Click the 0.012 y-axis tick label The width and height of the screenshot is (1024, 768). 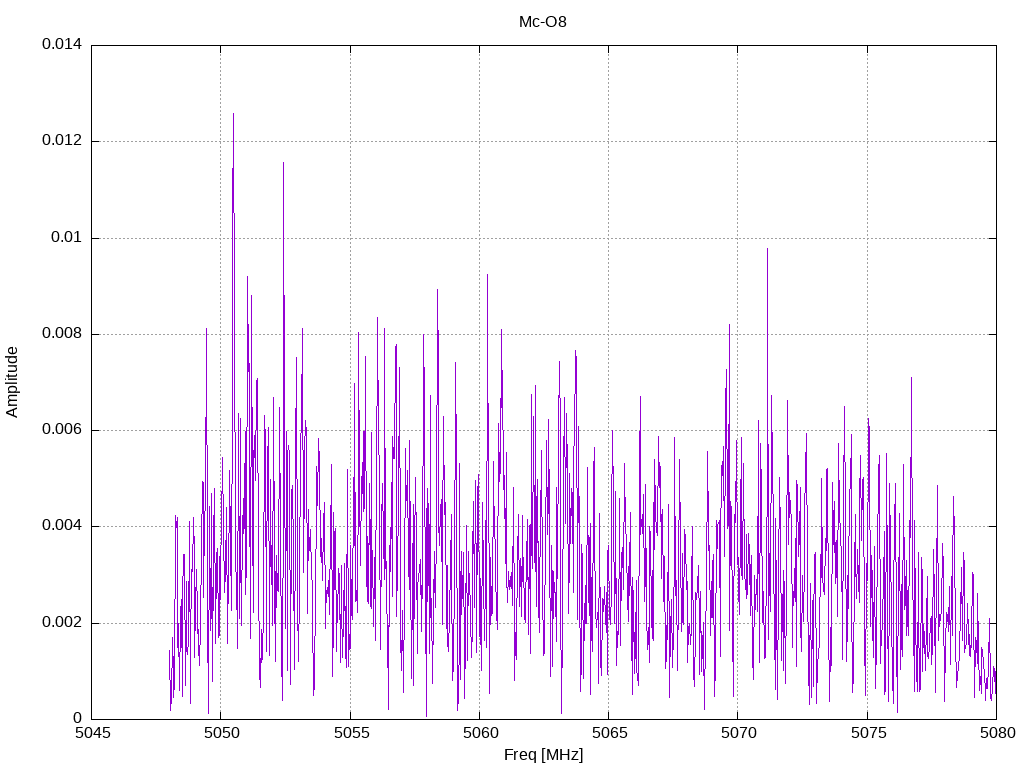click(61, 141)
